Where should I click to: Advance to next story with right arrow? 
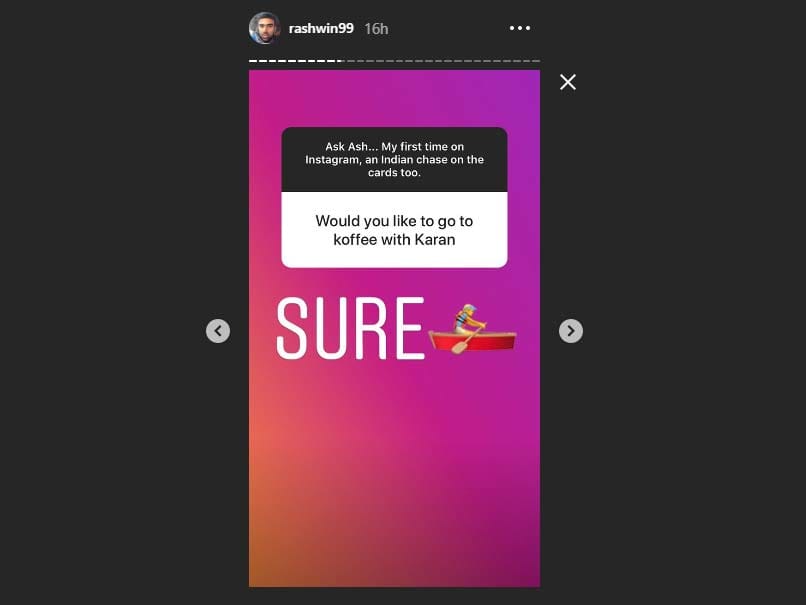(571, 331)
